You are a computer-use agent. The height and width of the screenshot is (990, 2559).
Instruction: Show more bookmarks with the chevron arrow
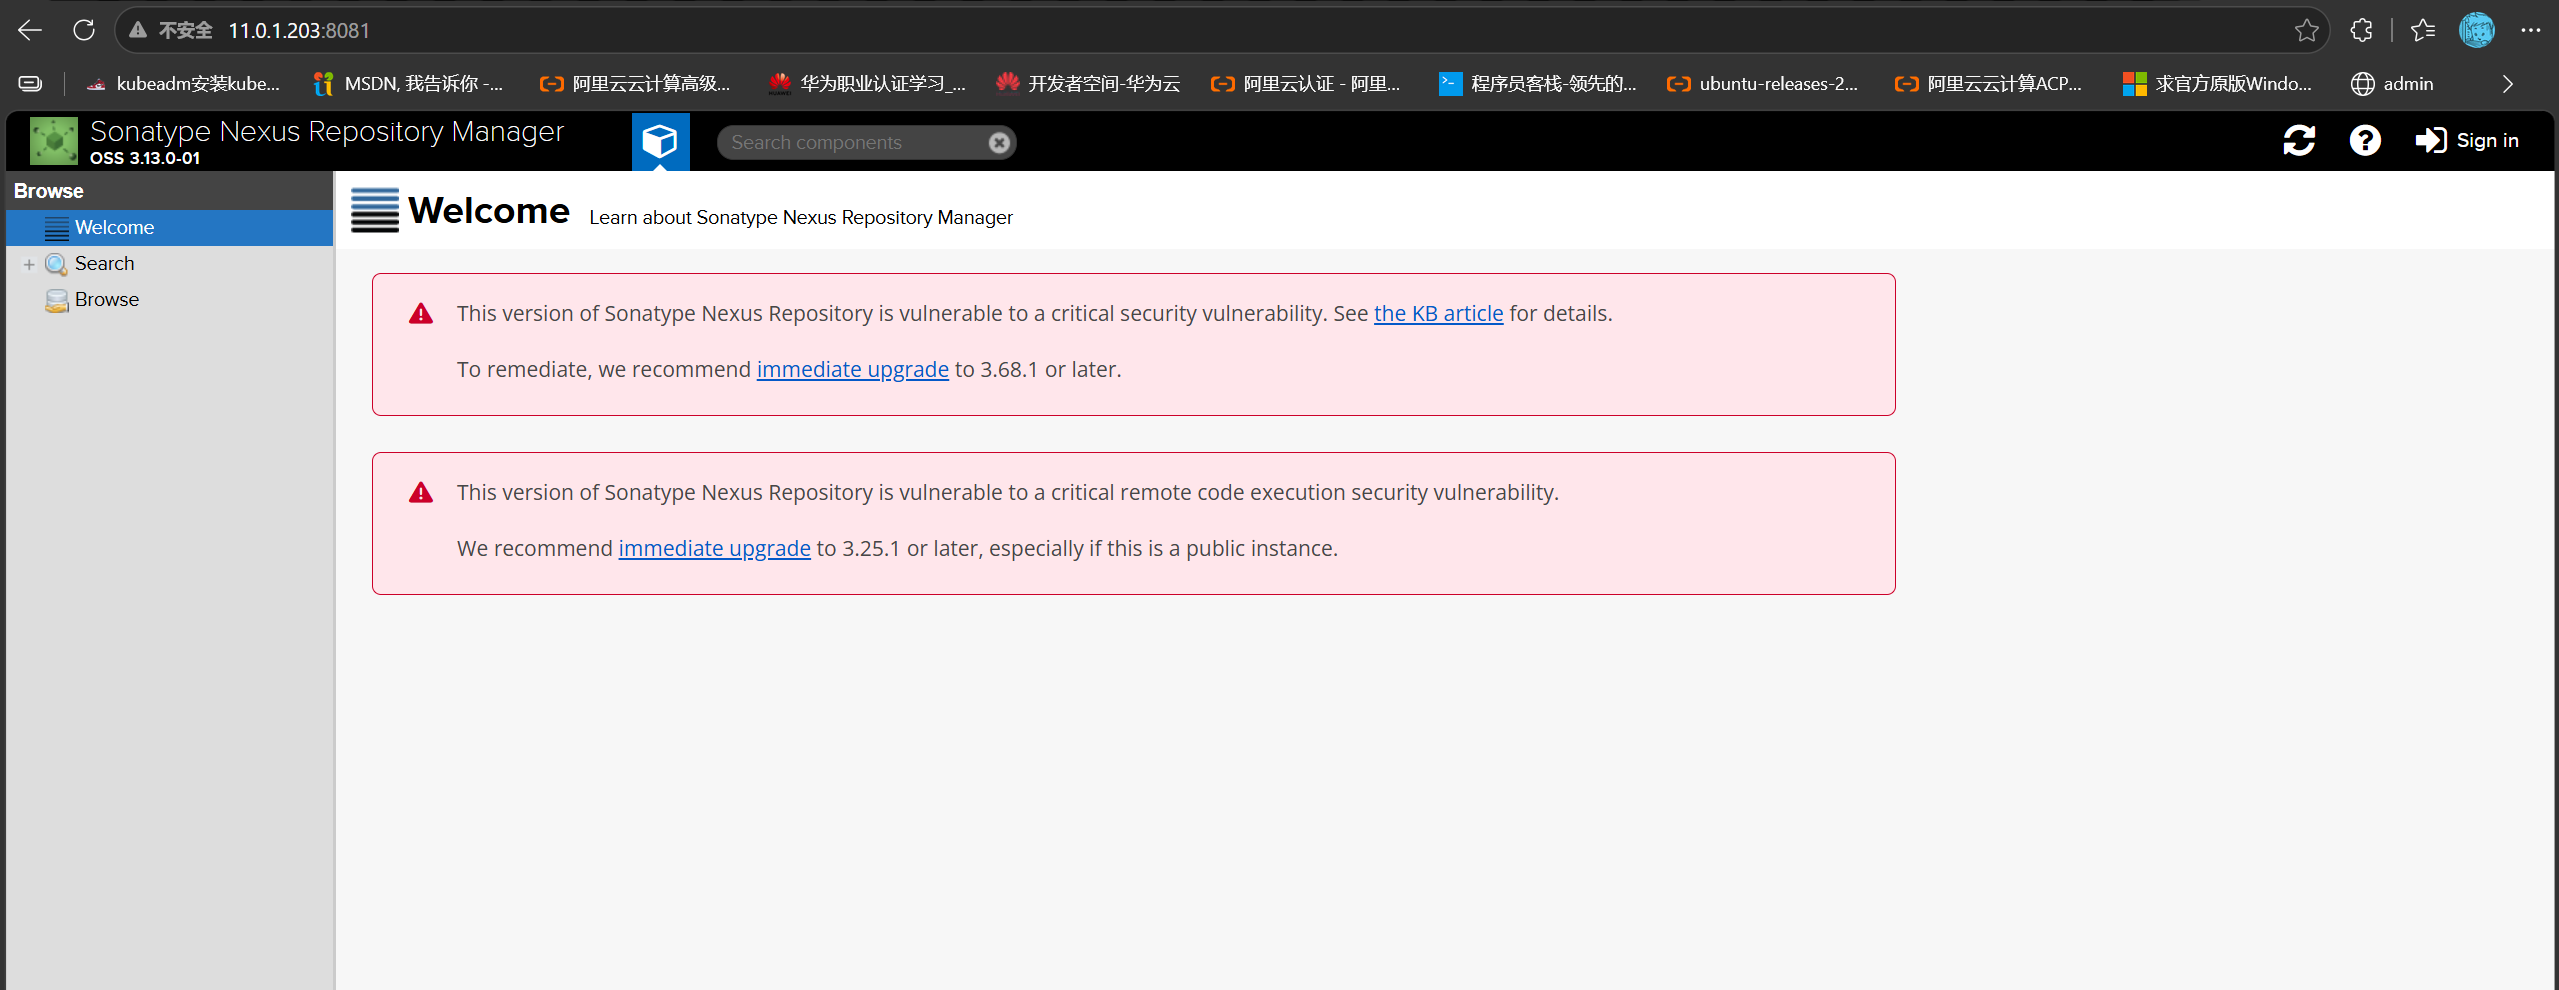(2507, 84)
